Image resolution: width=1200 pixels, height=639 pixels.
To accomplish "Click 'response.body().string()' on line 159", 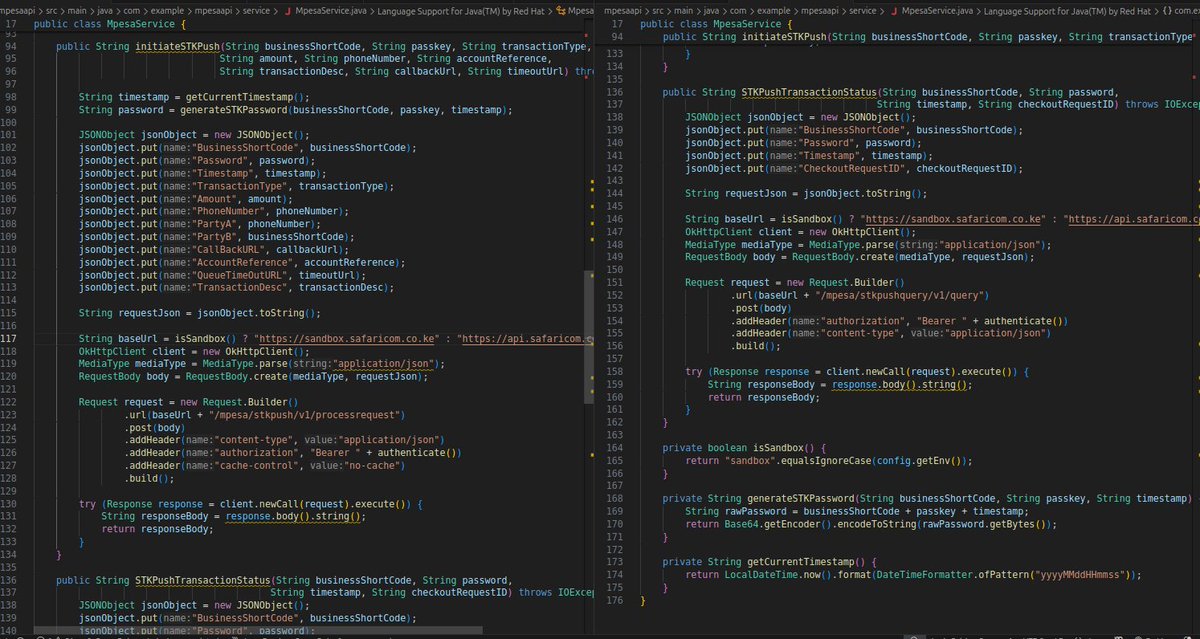I will [x=900, y=383].
